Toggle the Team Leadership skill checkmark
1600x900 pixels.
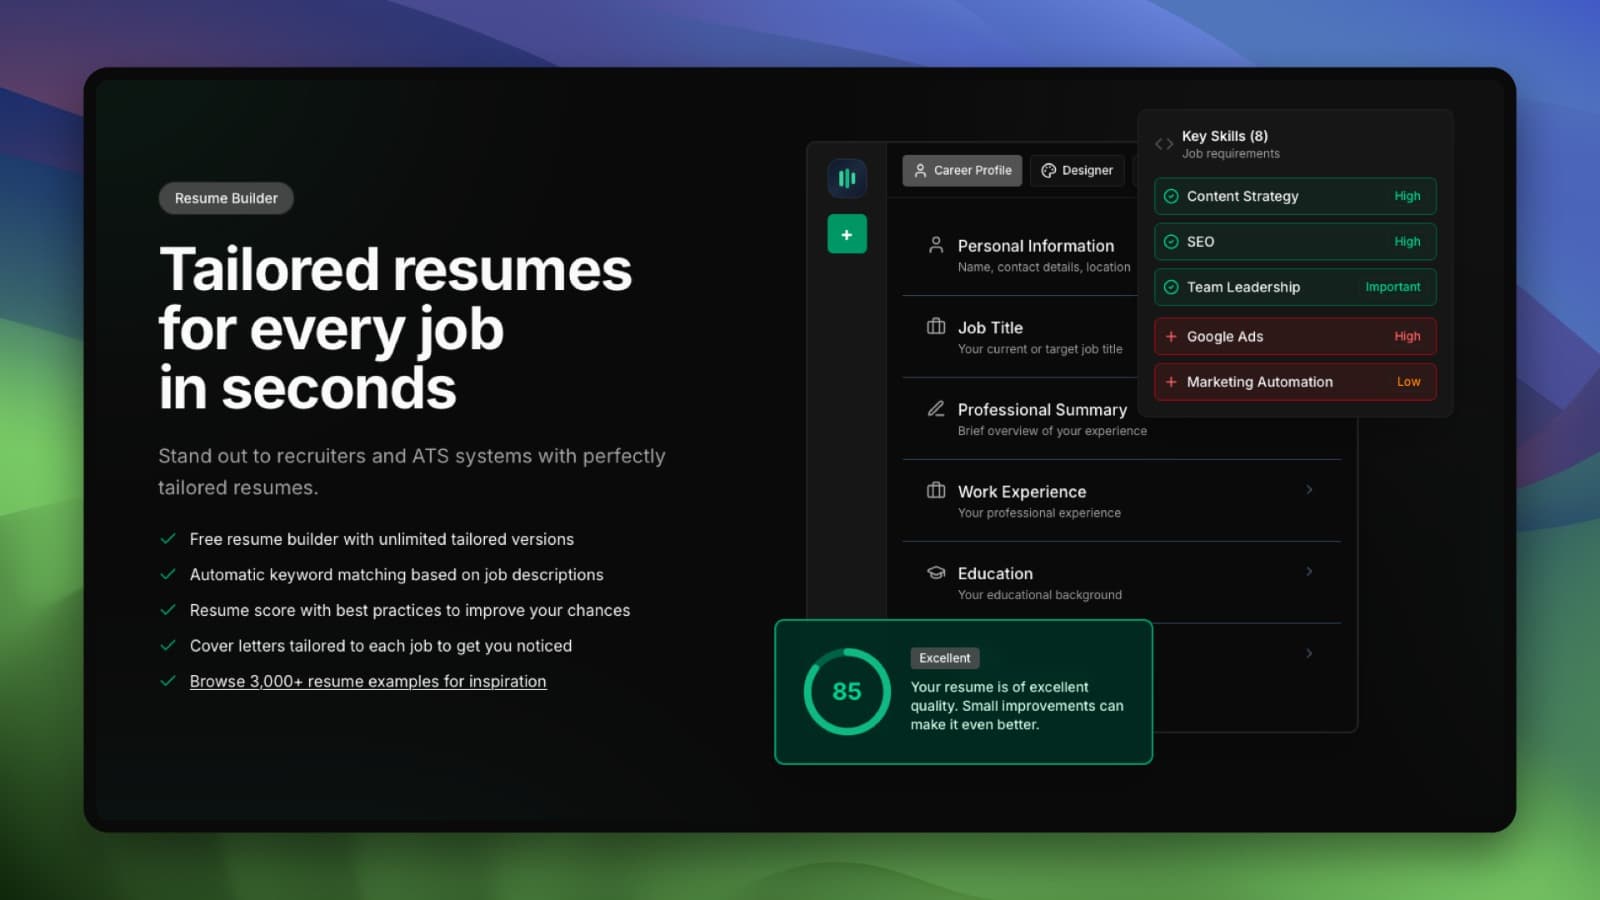click(x=1171, y=287)
